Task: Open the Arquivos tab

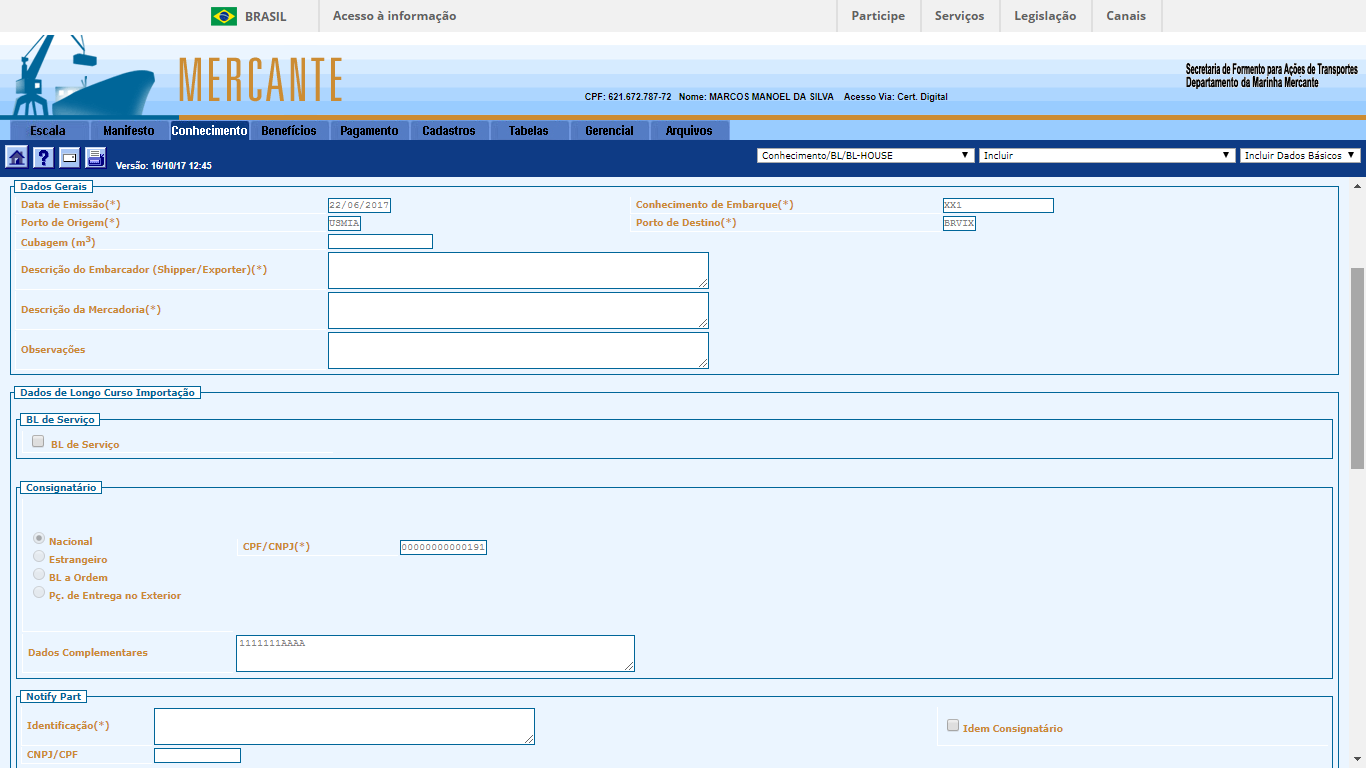Action: [x=689, y=131]
